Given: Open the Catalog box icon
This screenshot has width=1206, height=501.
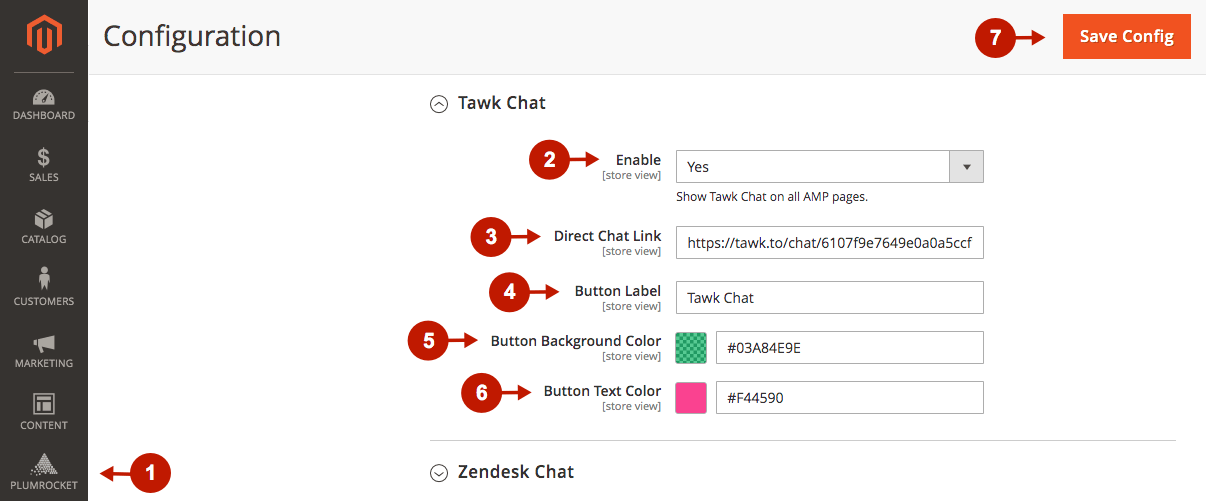Looking at the screenshot, I should click(x=43, y=220).
